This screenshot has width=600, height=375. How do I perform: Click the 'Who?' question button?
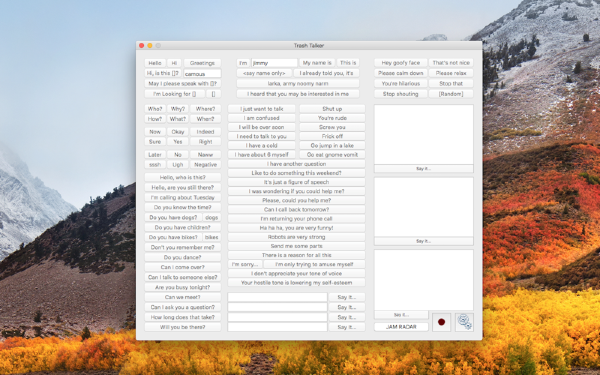pos(155,109)
